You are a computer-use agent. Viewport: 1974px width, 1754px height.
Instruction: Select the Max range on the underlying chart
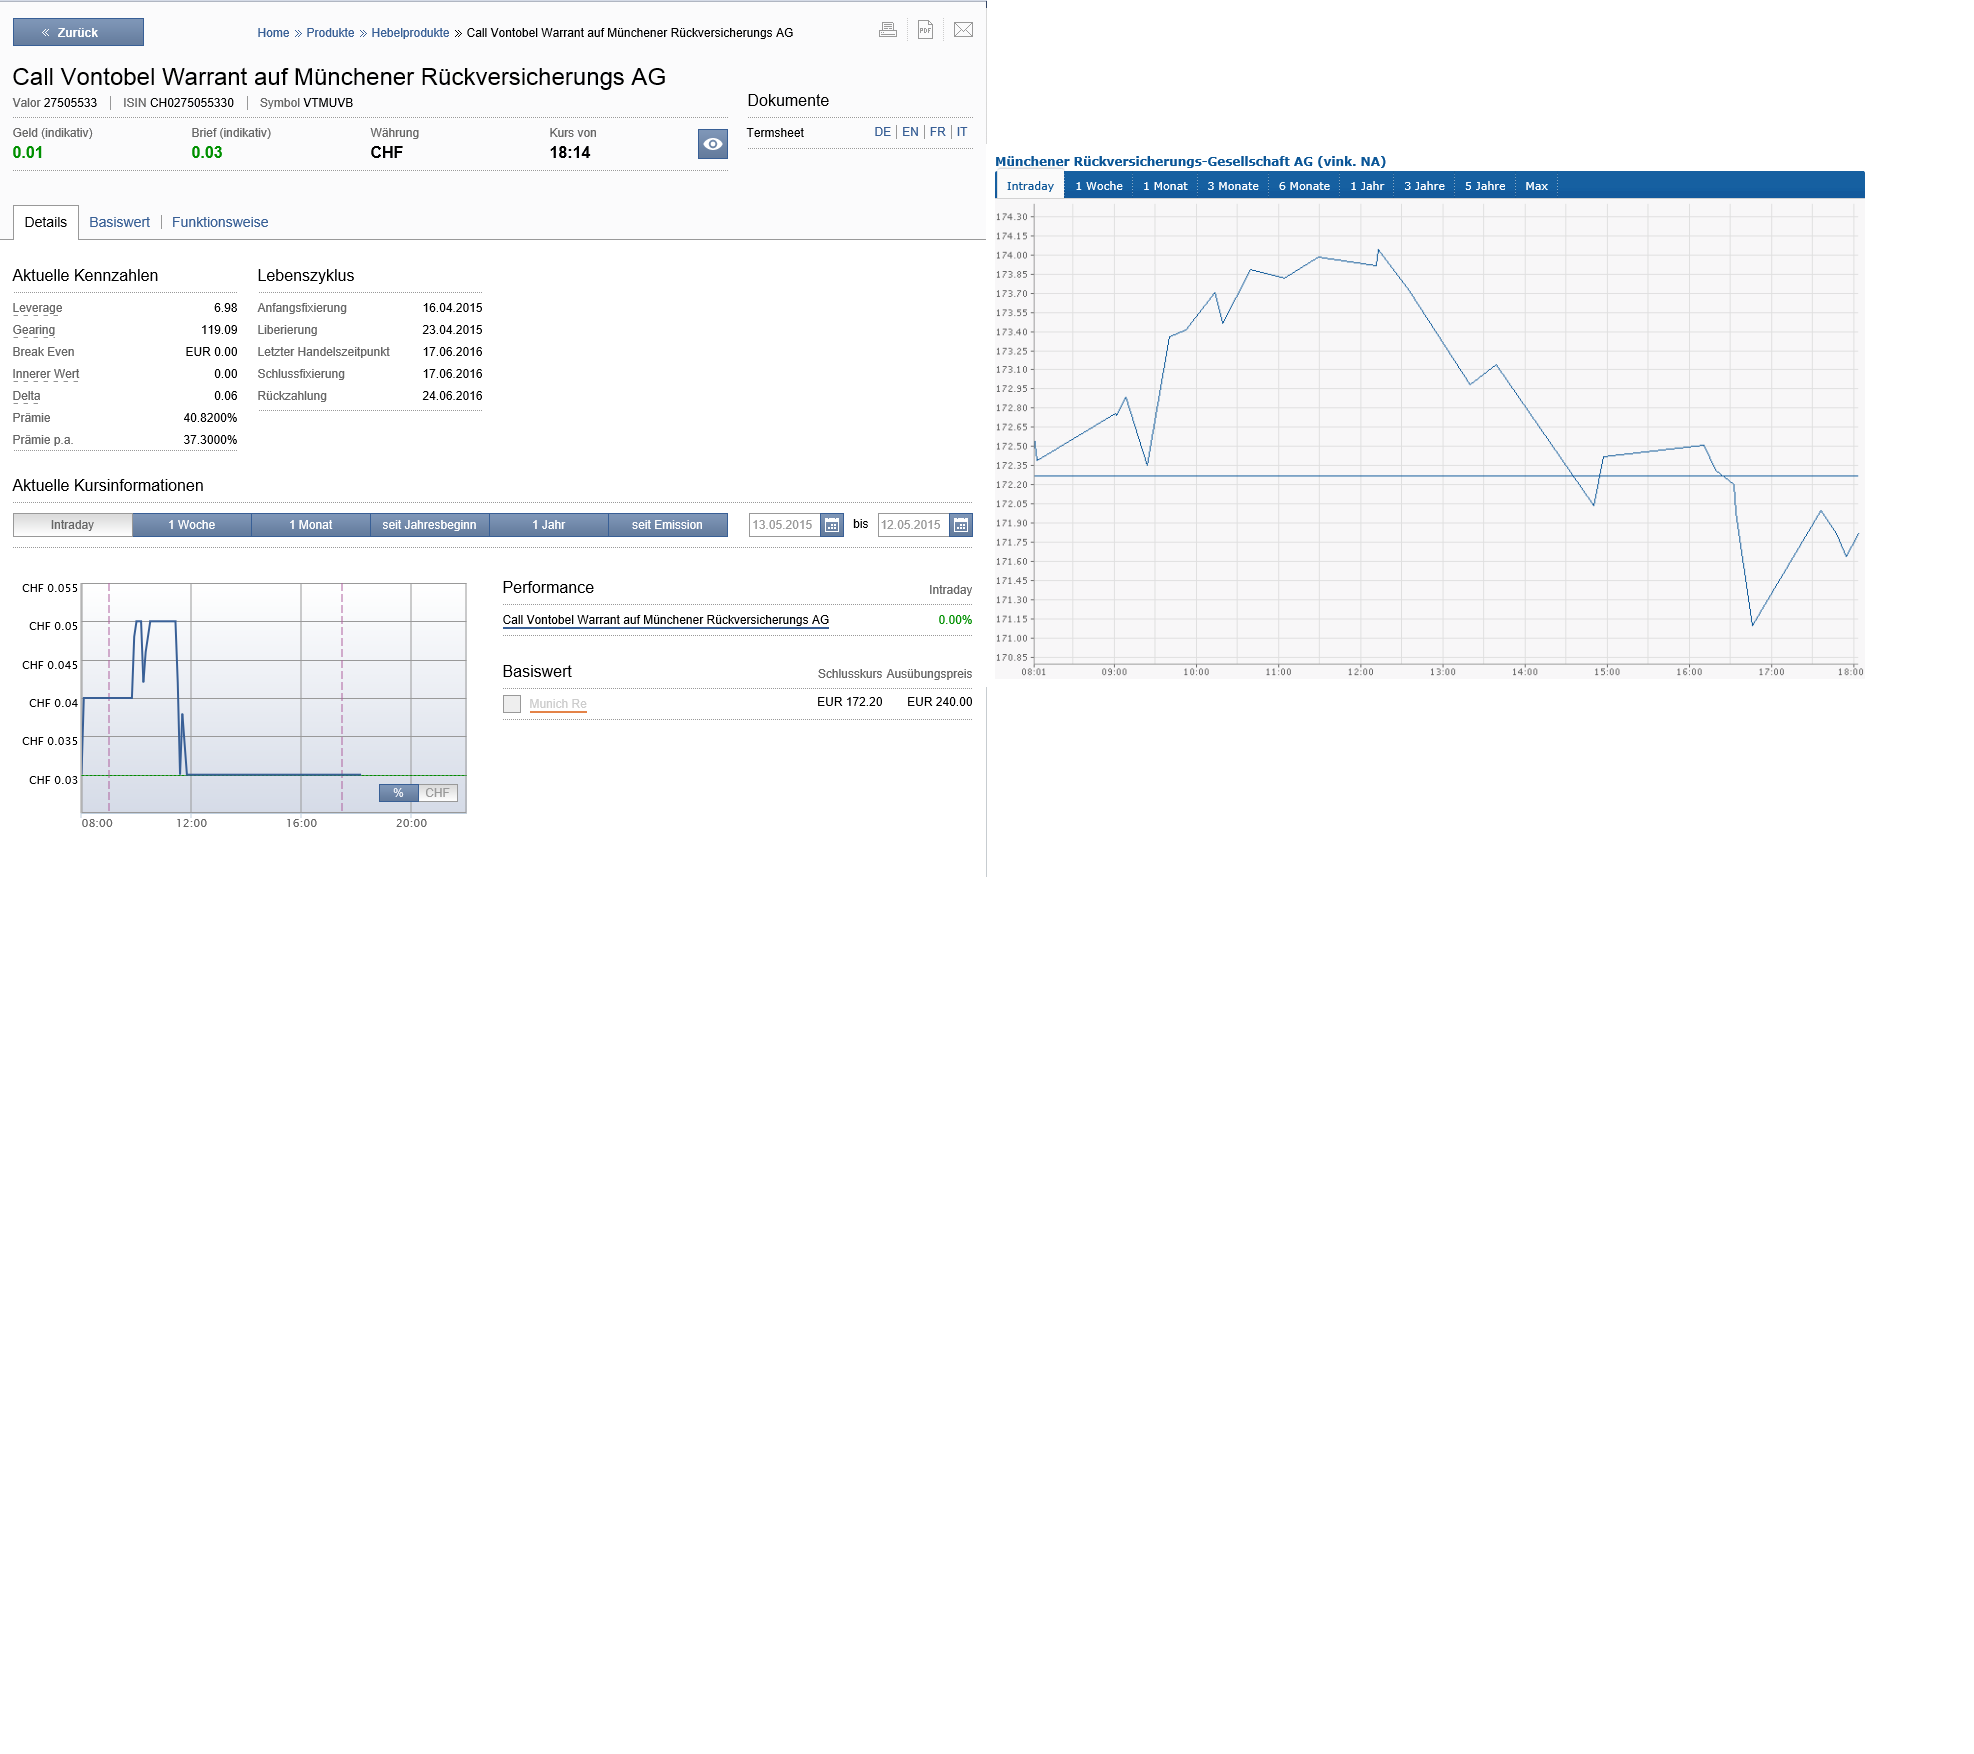[1536, 186]
